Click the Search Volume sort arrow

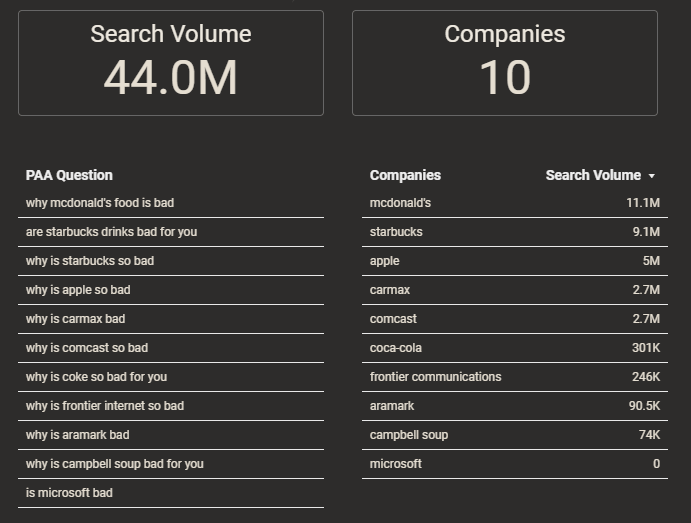coord(652,176)
